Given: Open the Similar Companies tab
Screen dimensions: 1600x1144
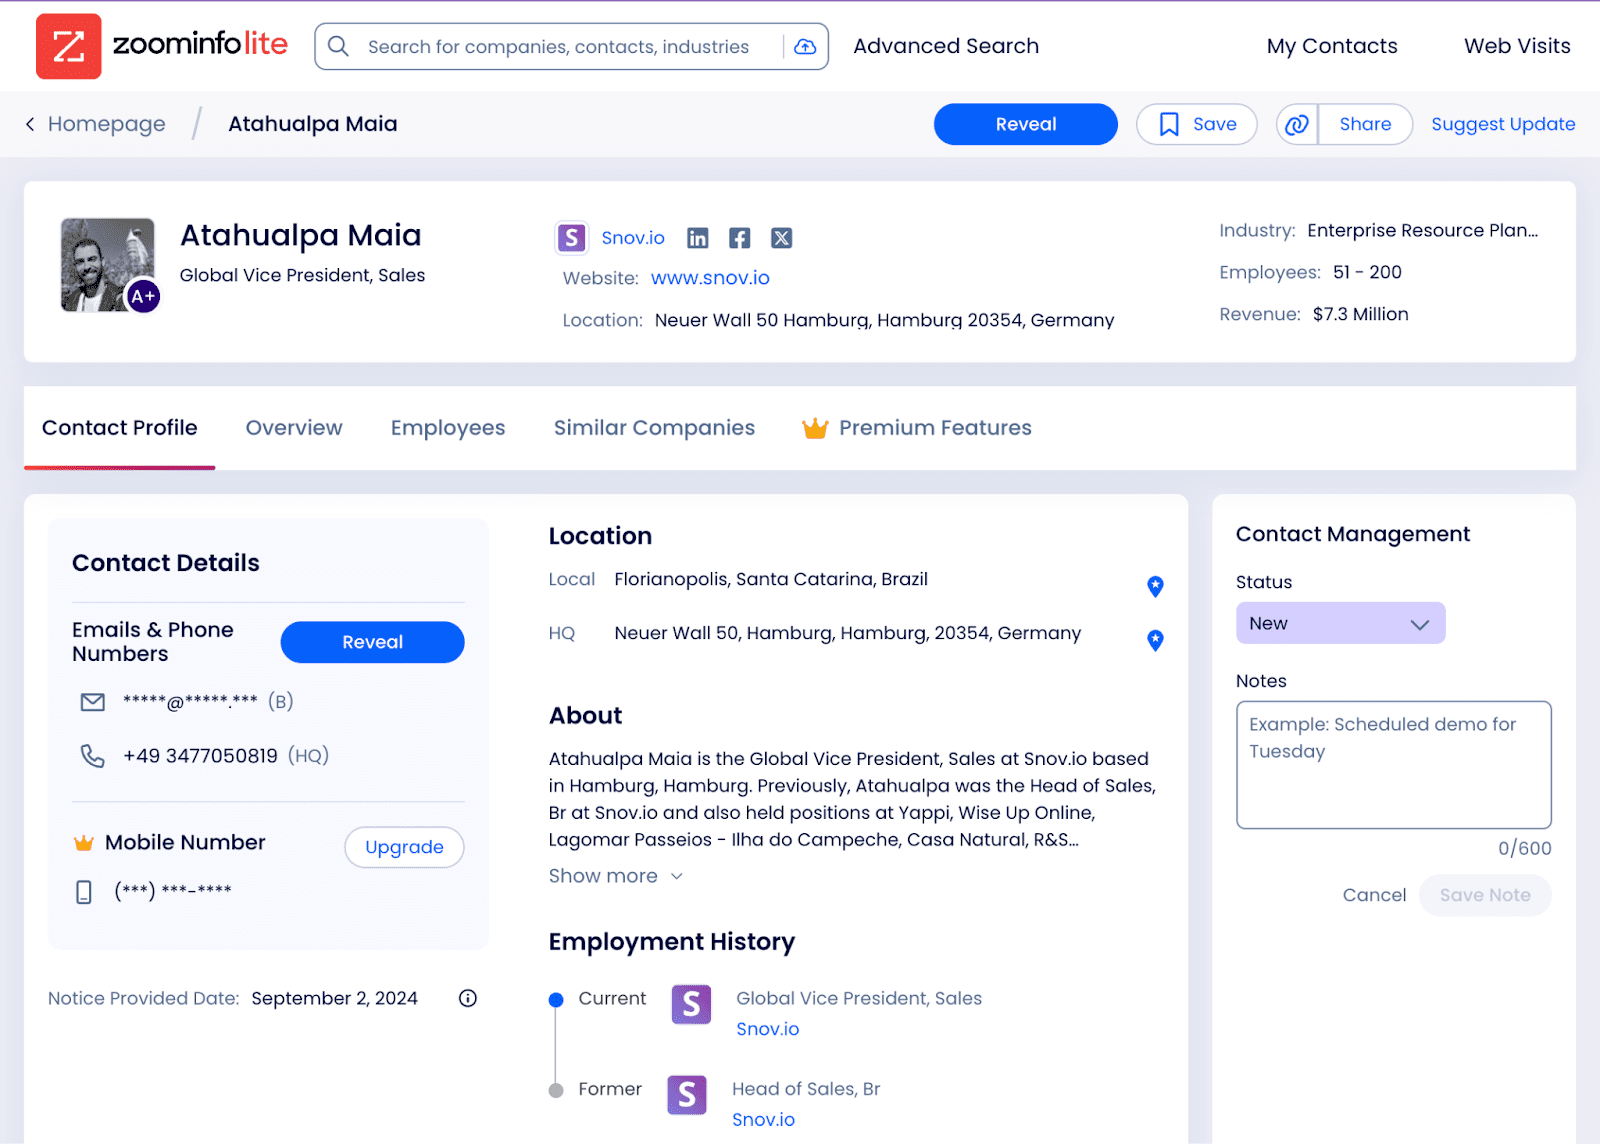Looking at the screenshot, I should pyautogui.click(x=654, y=428).
